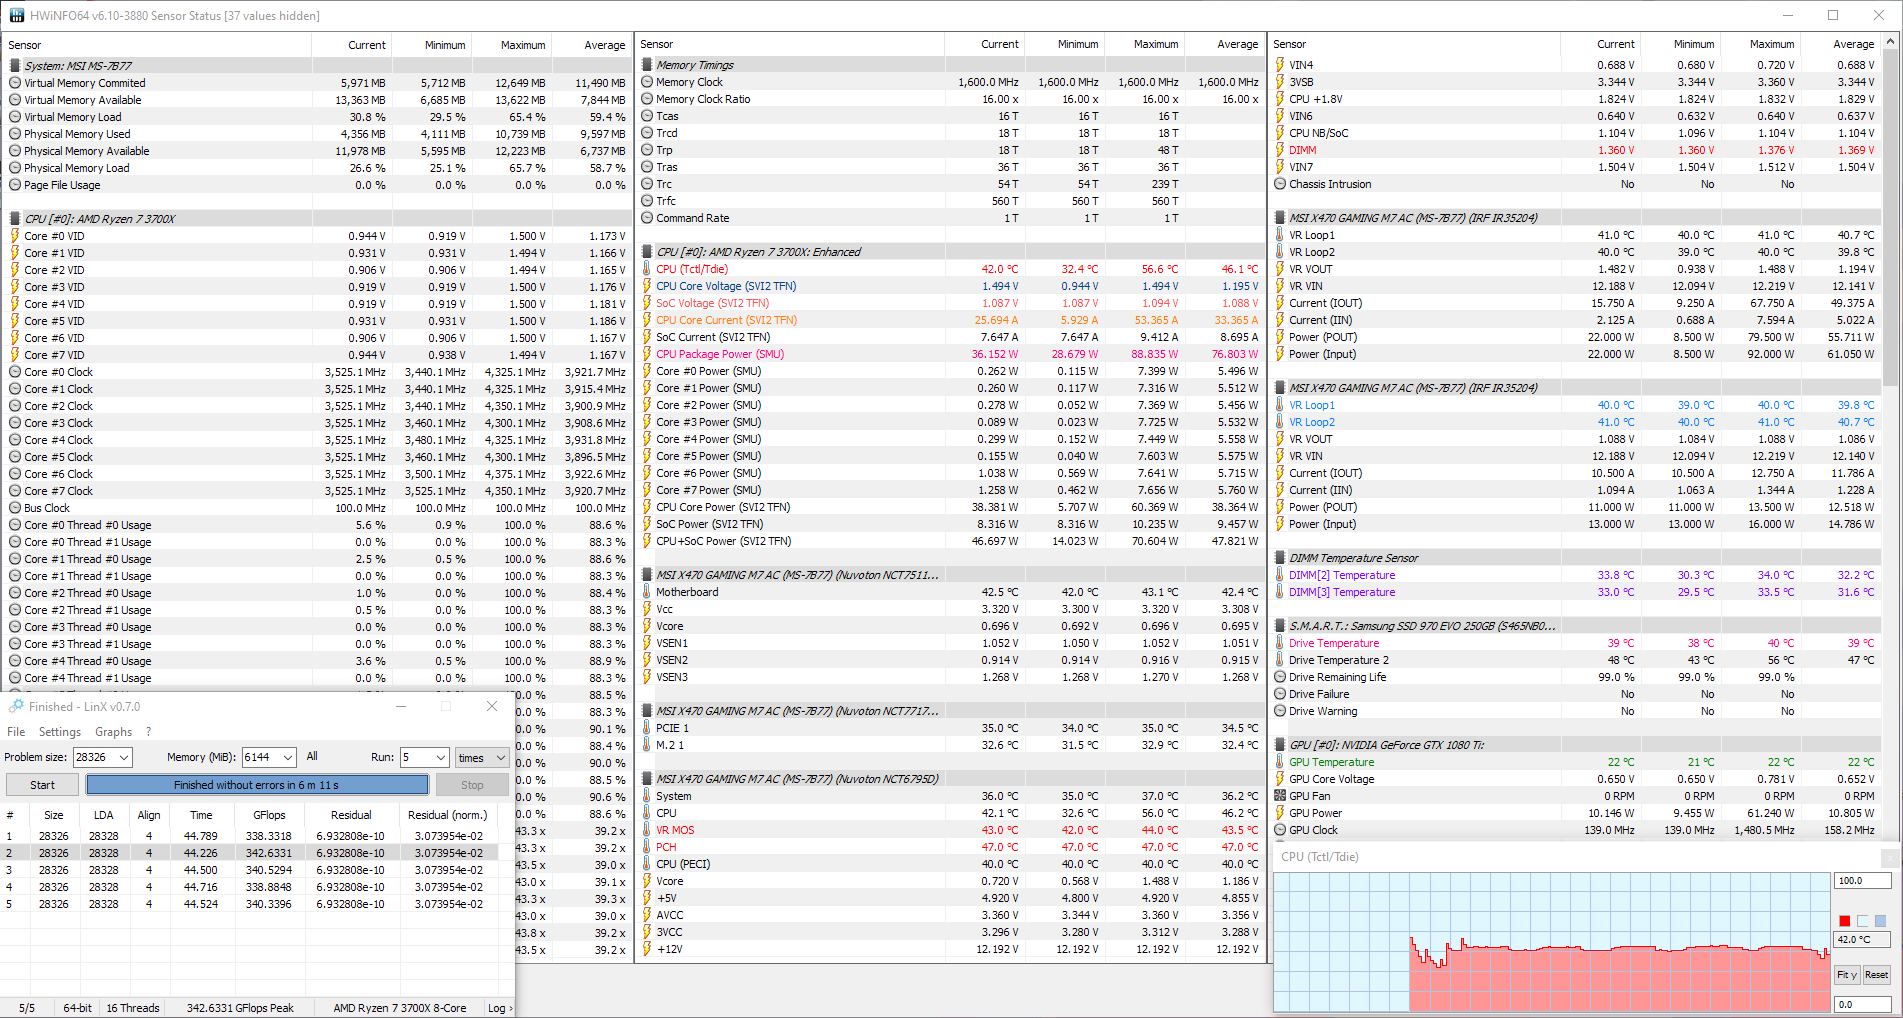Click the Sensor column header in the left panel
Viewport: 1903px width, 1018px height.
157,45
